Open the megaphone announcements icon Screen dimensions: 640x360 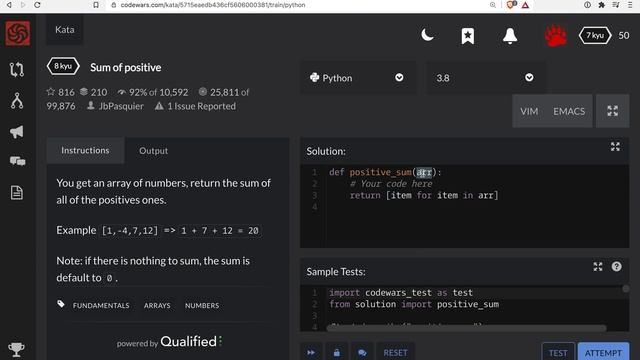[x=17, y=132]
